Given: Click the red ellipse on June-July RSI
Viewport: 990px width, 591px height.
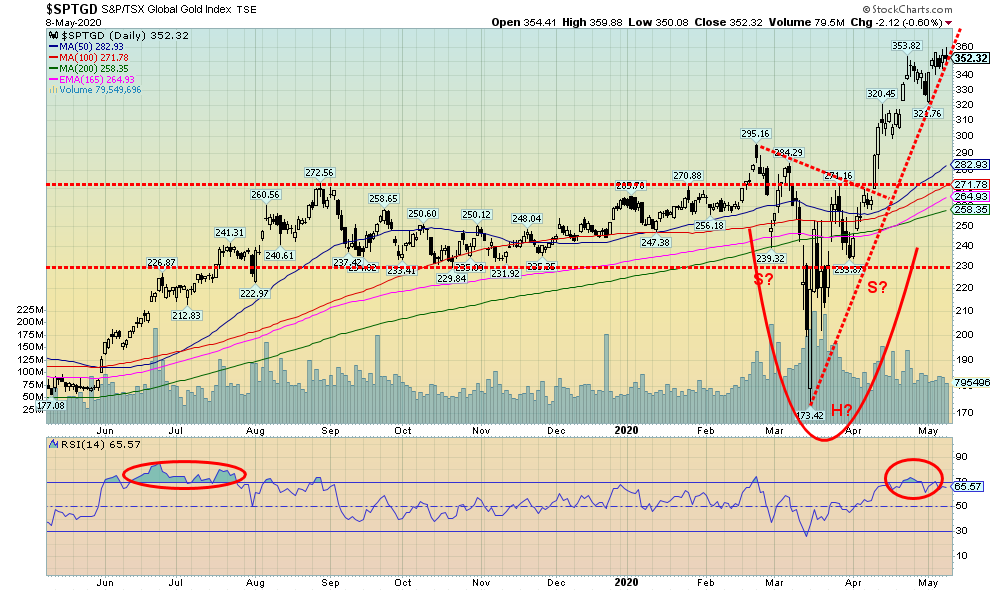Looking at the screenshot, I should [x=182, y=472].
